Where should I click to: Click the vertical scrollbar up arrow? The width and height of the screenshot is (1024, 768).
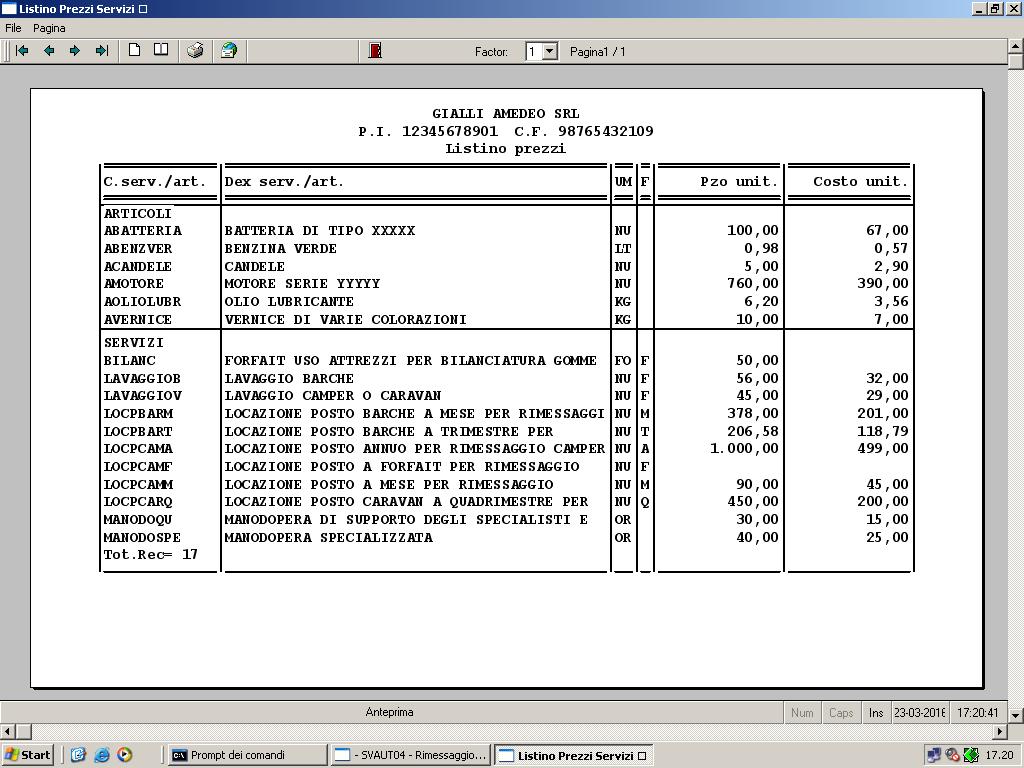coord(1016,46)
